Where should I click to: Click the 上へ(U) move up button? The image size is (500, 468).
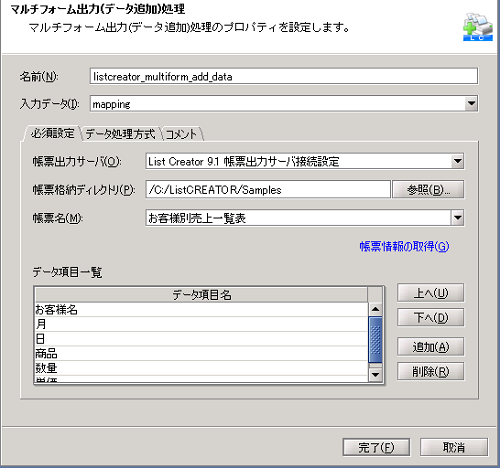(x=430, y=293)
